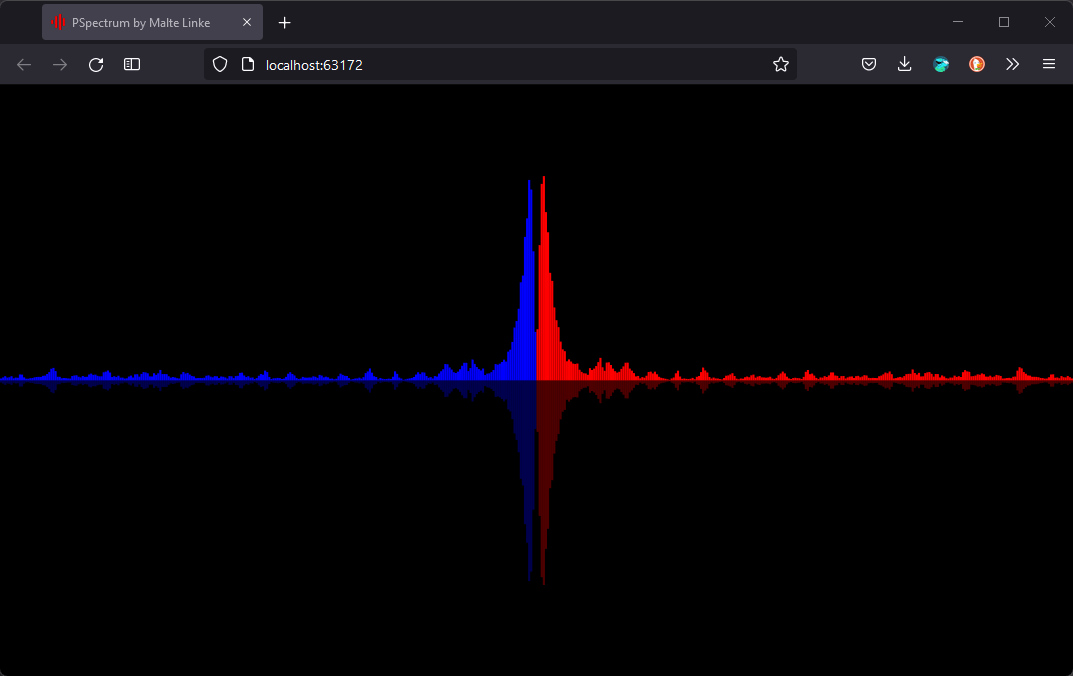
Task: Open the DuckDuckGo extension
Action: tap(977, 64)
